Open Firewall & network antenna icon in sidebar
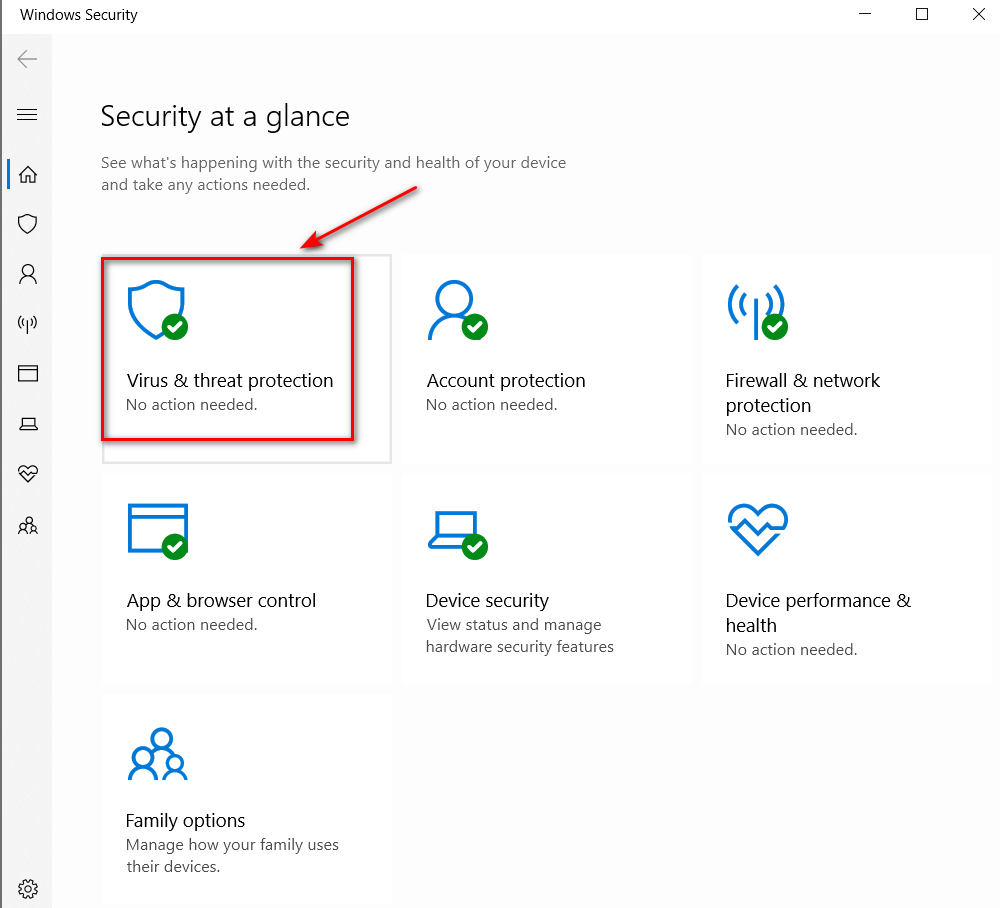The height and width of the screenshot is (908, 1000). click(27, 324)
